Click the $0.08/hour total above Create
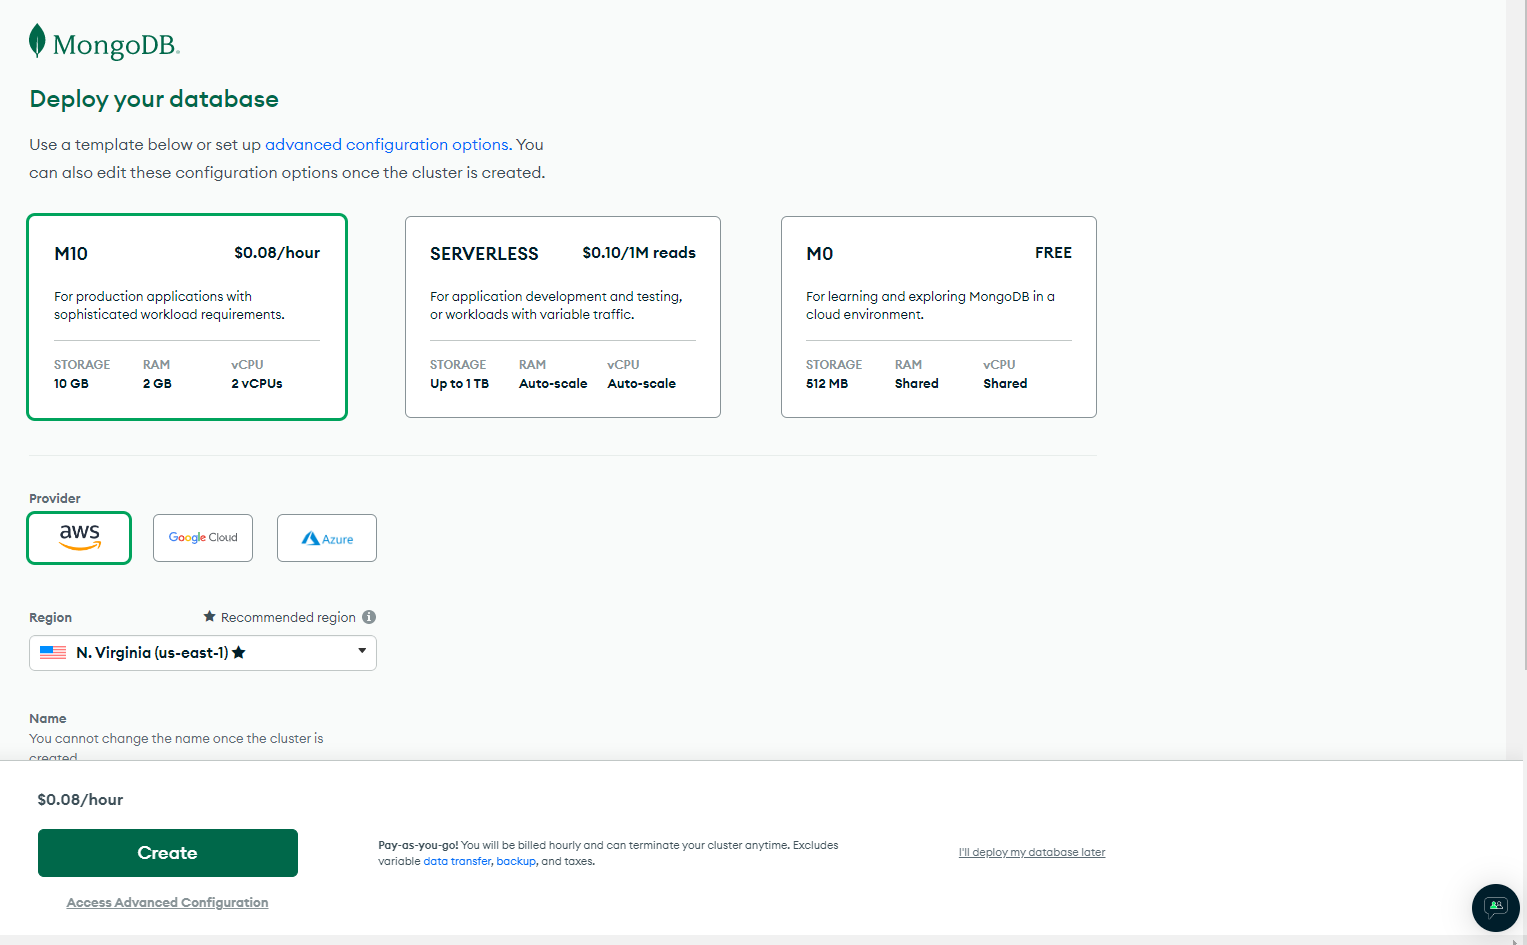 80,800
